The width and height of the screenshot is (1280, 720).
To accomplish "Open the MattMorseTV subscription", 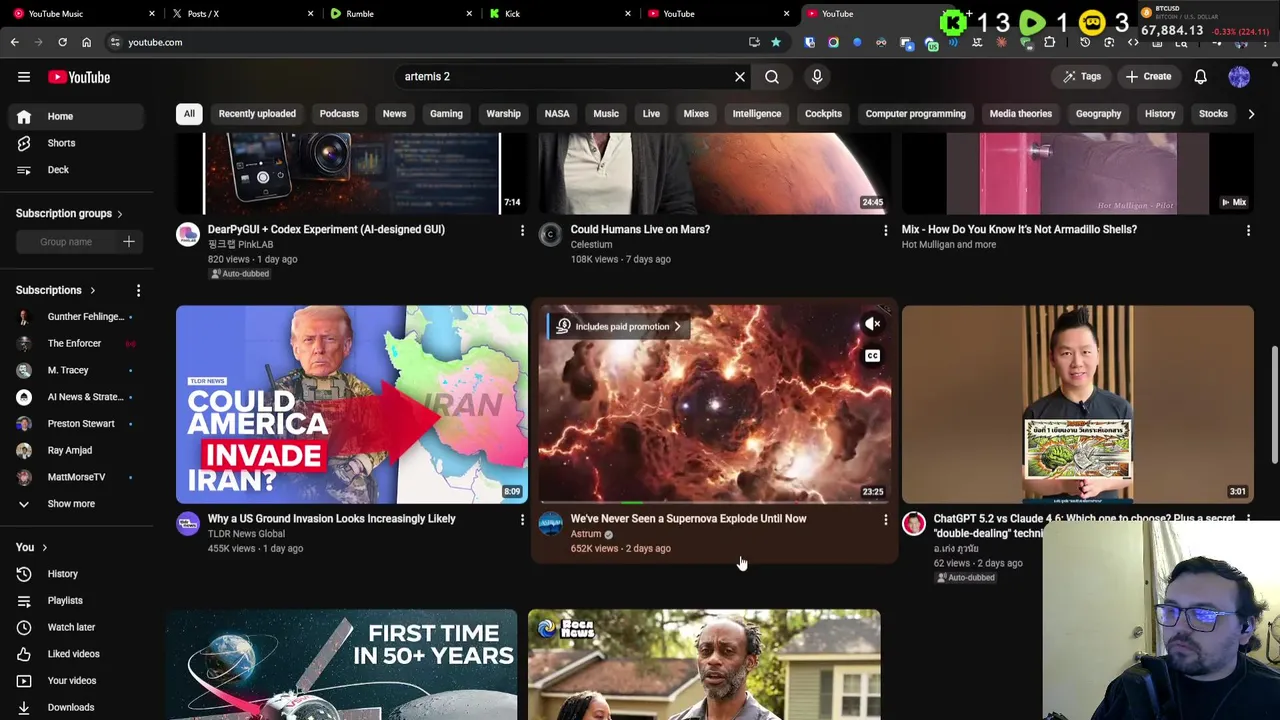I will coord(78,477).
